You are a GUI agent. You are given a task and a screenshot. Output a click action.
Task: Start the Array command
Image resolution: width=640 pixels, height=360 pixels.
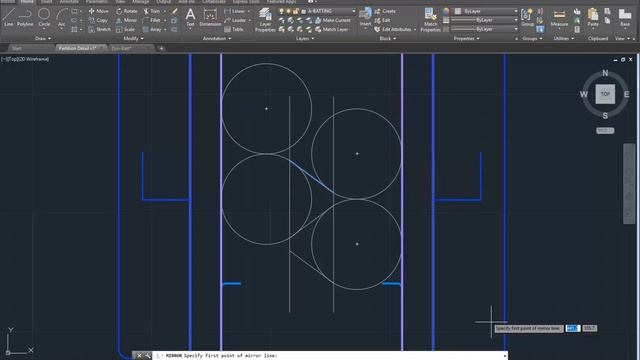pyautogui.click(x=152, y=29)
